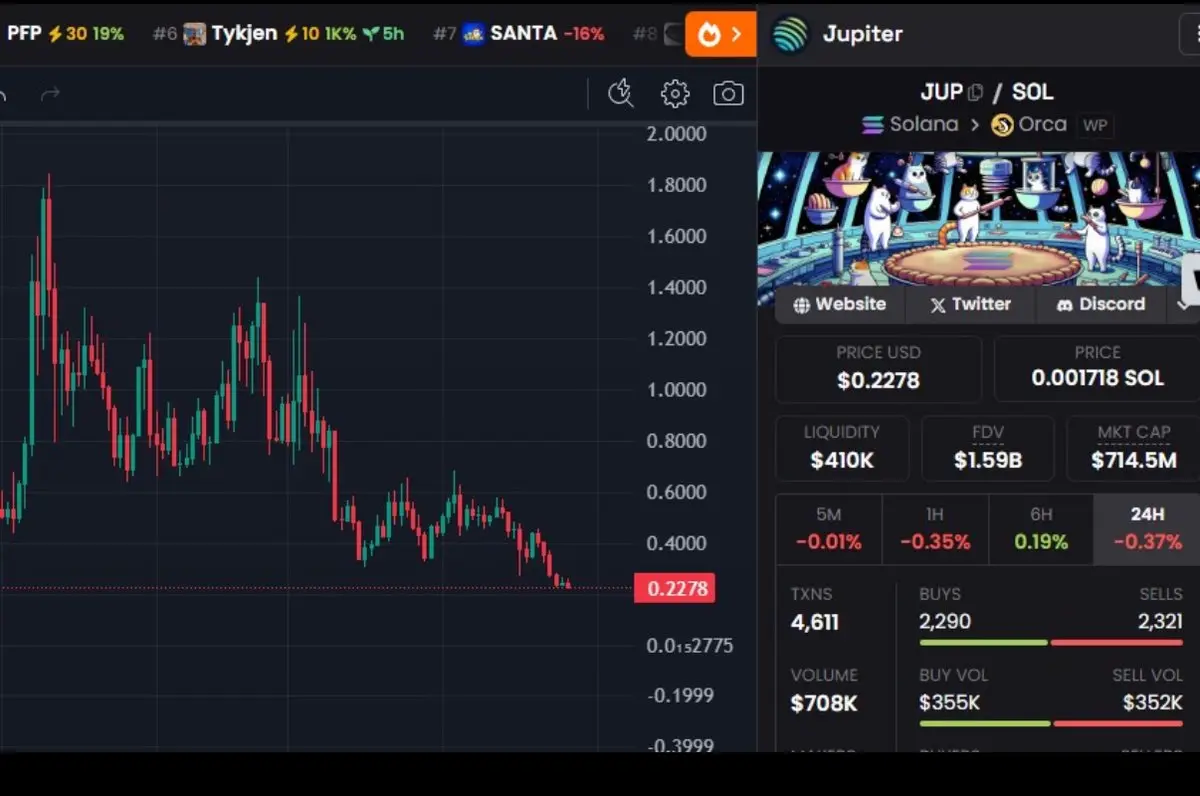Select the 1H timeframe tab

(x=935, y=529)
